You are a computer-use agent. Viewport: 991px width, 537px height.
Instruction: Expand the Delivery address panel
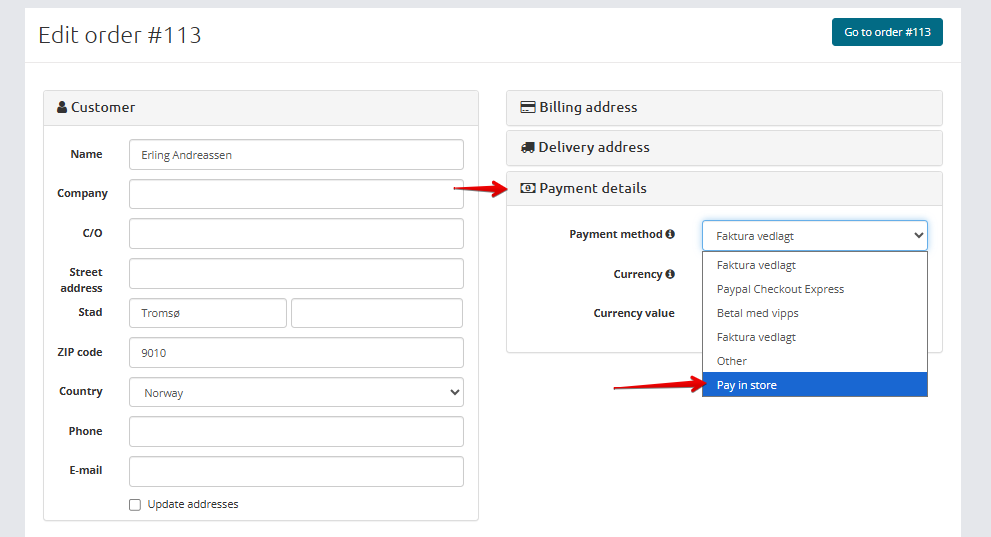click(724, 148)
